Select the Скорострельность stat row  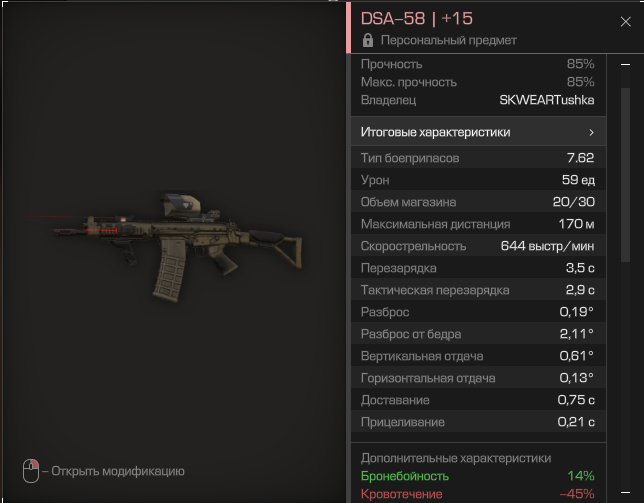pyautogui.click(x=478, y=246)
